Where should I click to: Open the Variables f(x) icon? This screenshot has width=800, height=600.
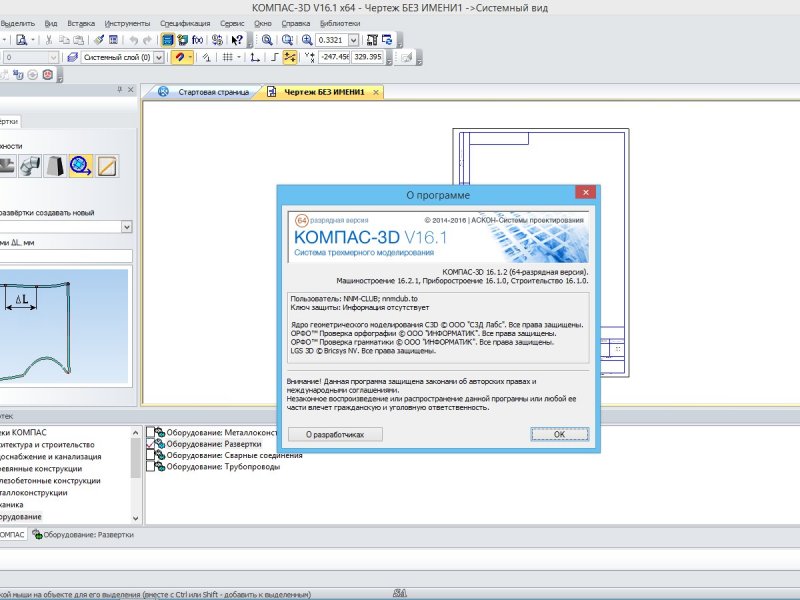pyautogui.click(x=197, y=40)
